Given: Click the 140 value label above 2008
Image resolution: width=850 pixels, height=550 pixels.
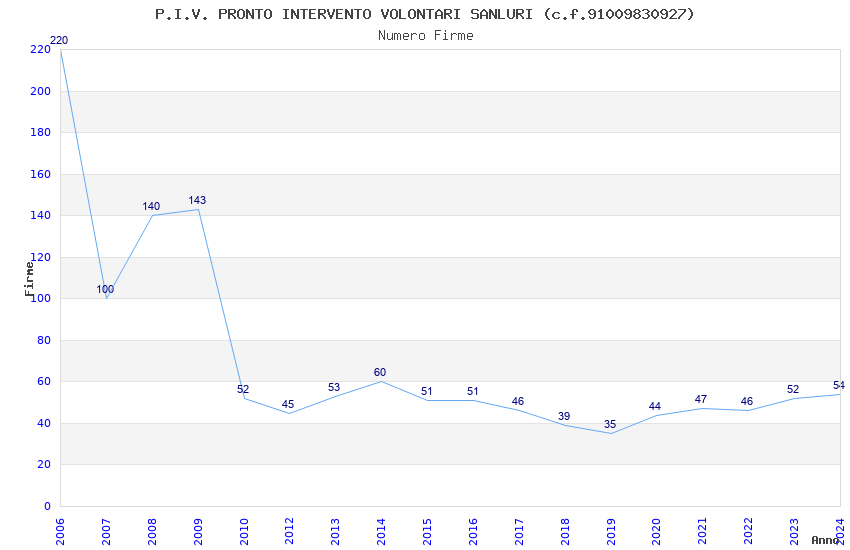Looking at the screenshot, I should (151, 206).
